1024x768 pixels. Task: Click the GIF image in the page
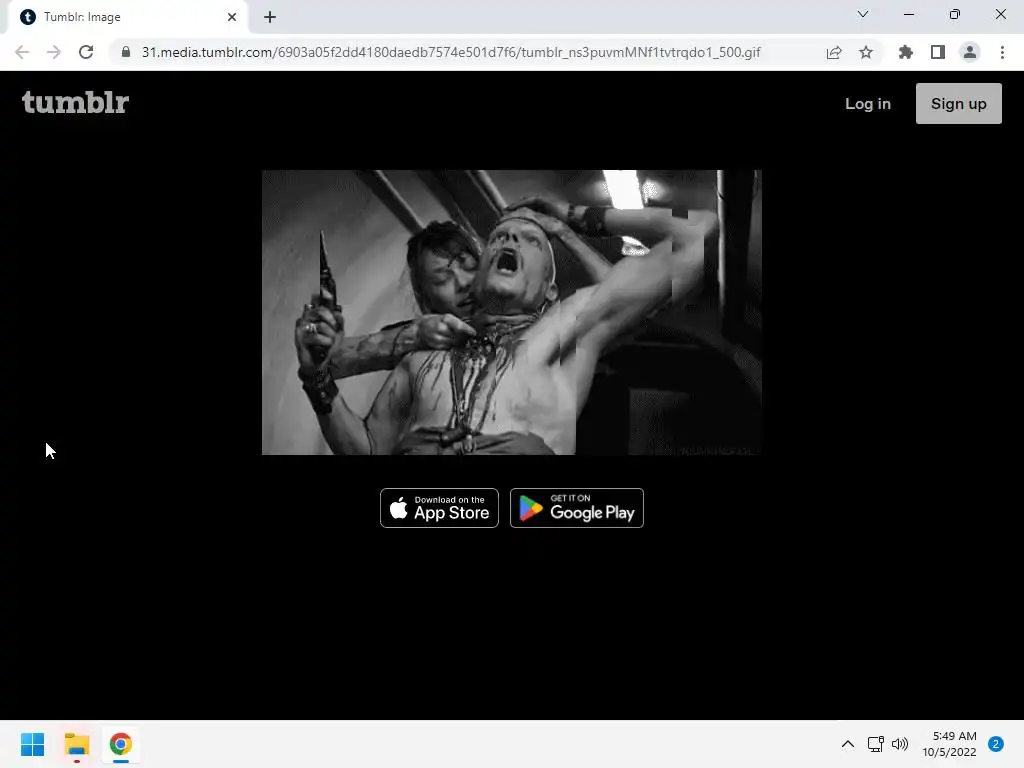pos(511,312)
